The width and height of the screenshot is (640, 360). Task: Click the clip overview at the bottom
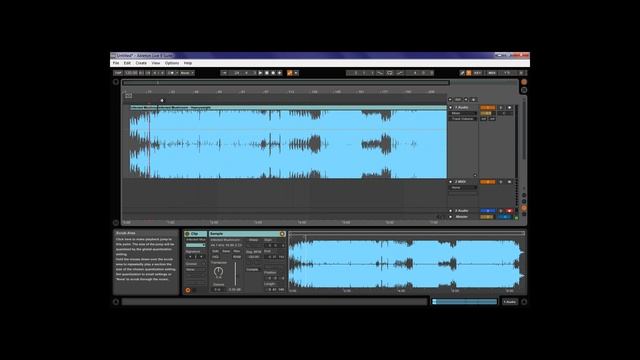(464, 302)
